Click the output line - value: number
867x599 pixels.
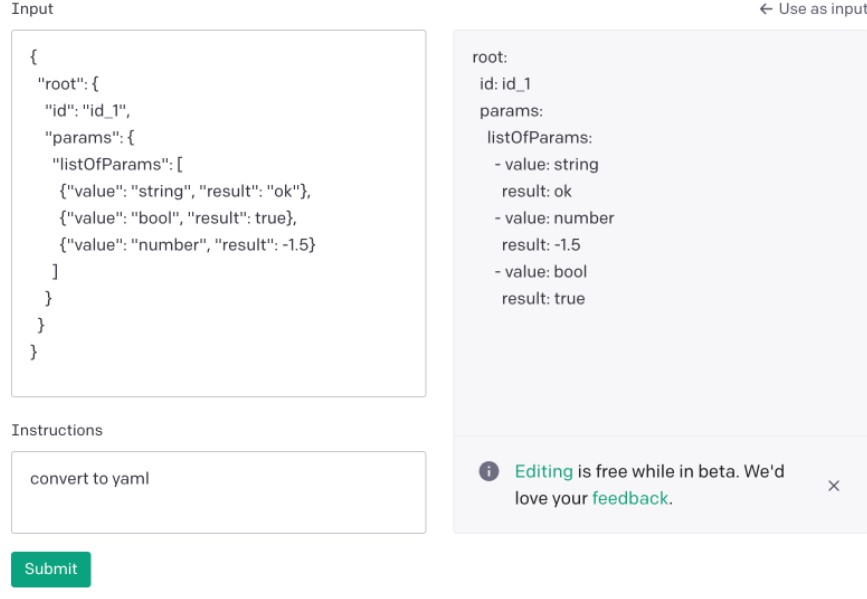click(x=555, y=218)
